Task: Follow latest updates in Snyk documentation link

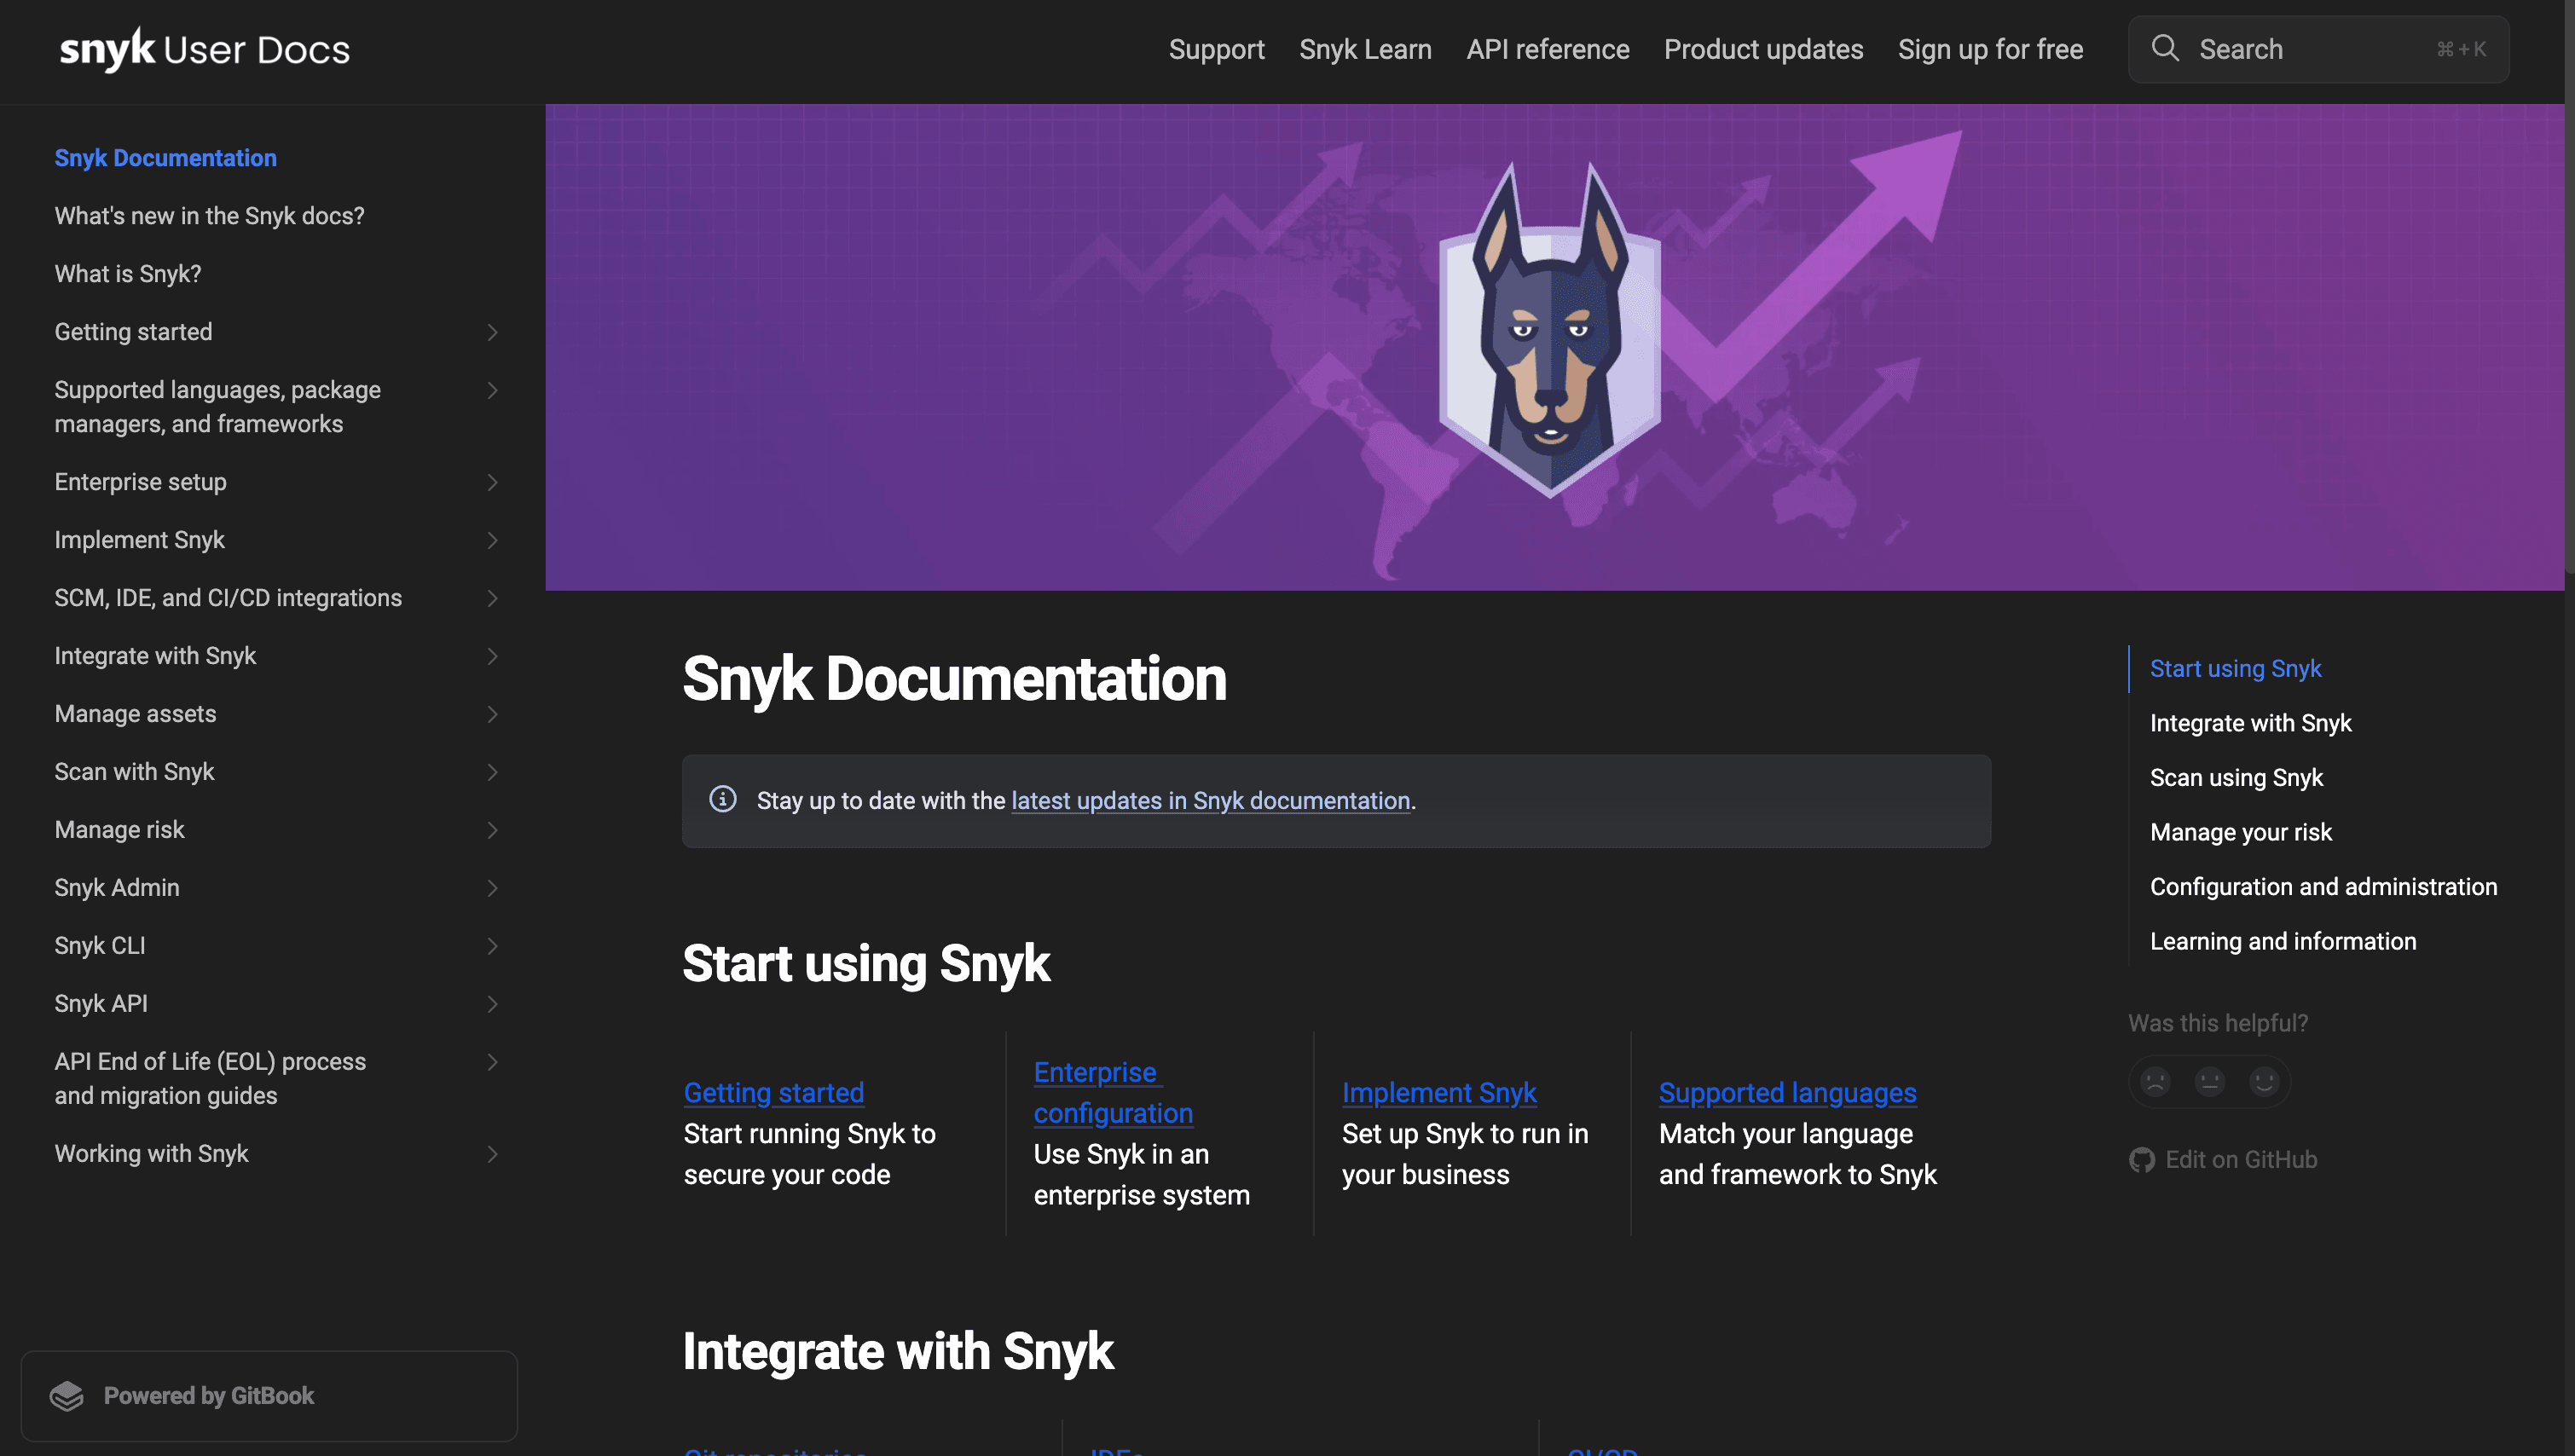Action: point(1210,801)
